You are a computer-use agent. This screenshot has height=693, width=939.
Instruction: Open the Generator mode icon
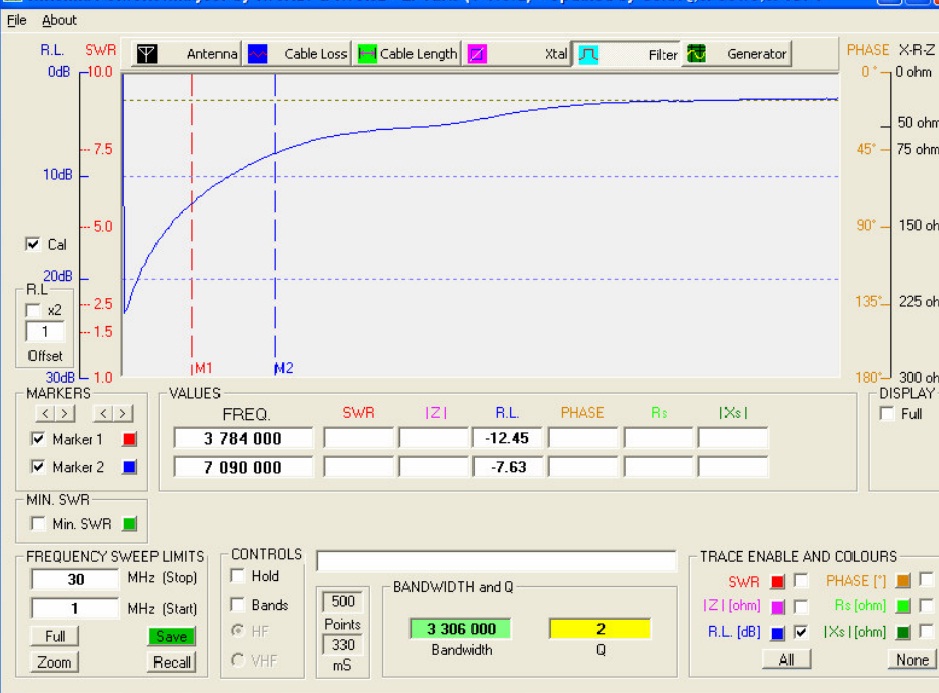point(695,54)
